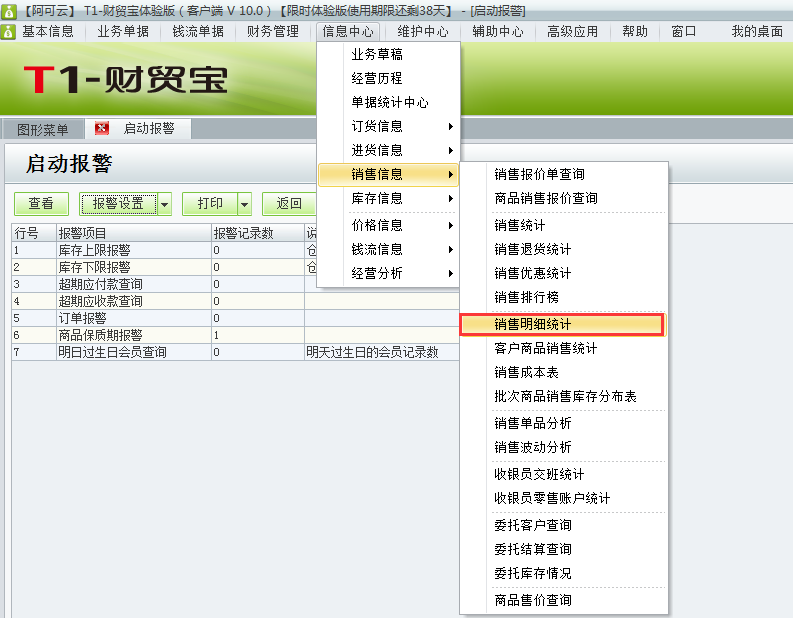This screenshot has width=793, height=618.
Task: Select the 超期应收款查询 row
Action: pos(235,301)
